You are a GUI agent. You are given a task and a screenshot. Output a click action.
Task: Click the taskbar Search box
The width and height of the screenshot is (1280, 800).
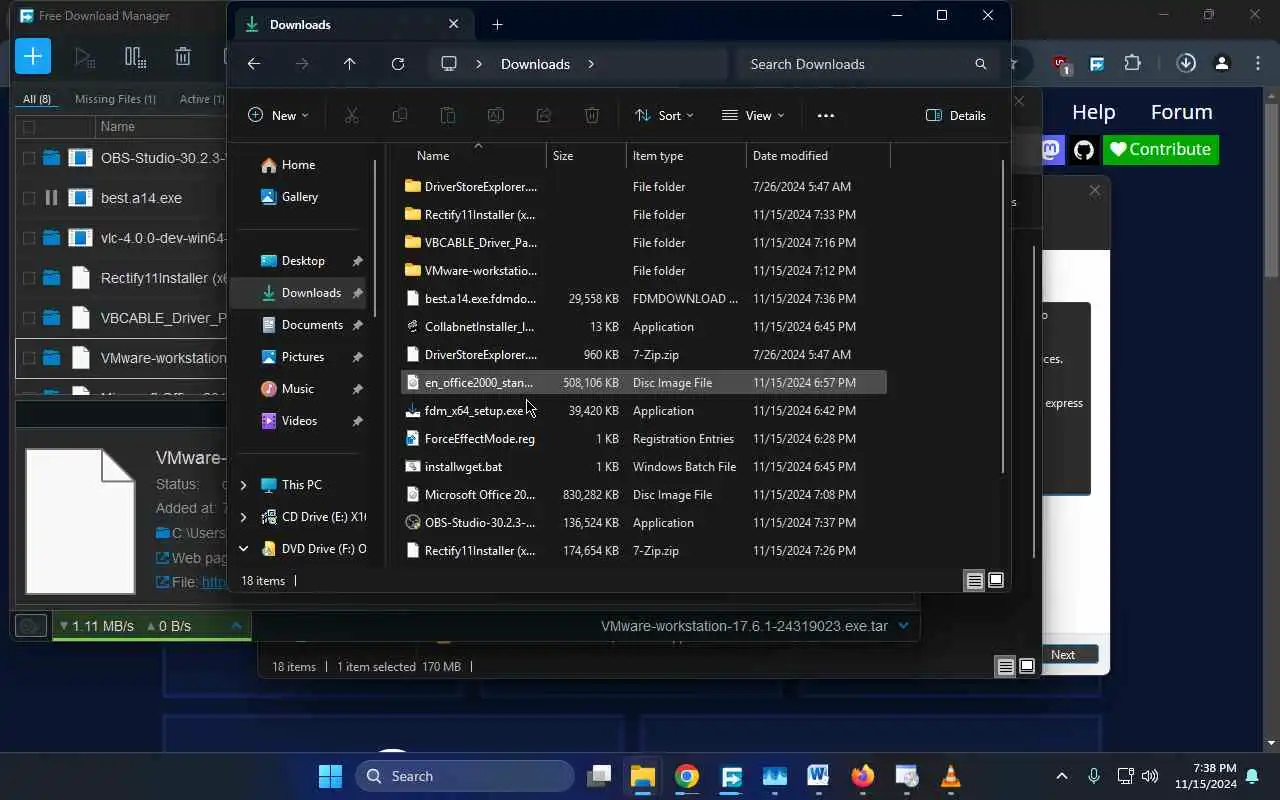coord(465,776)
